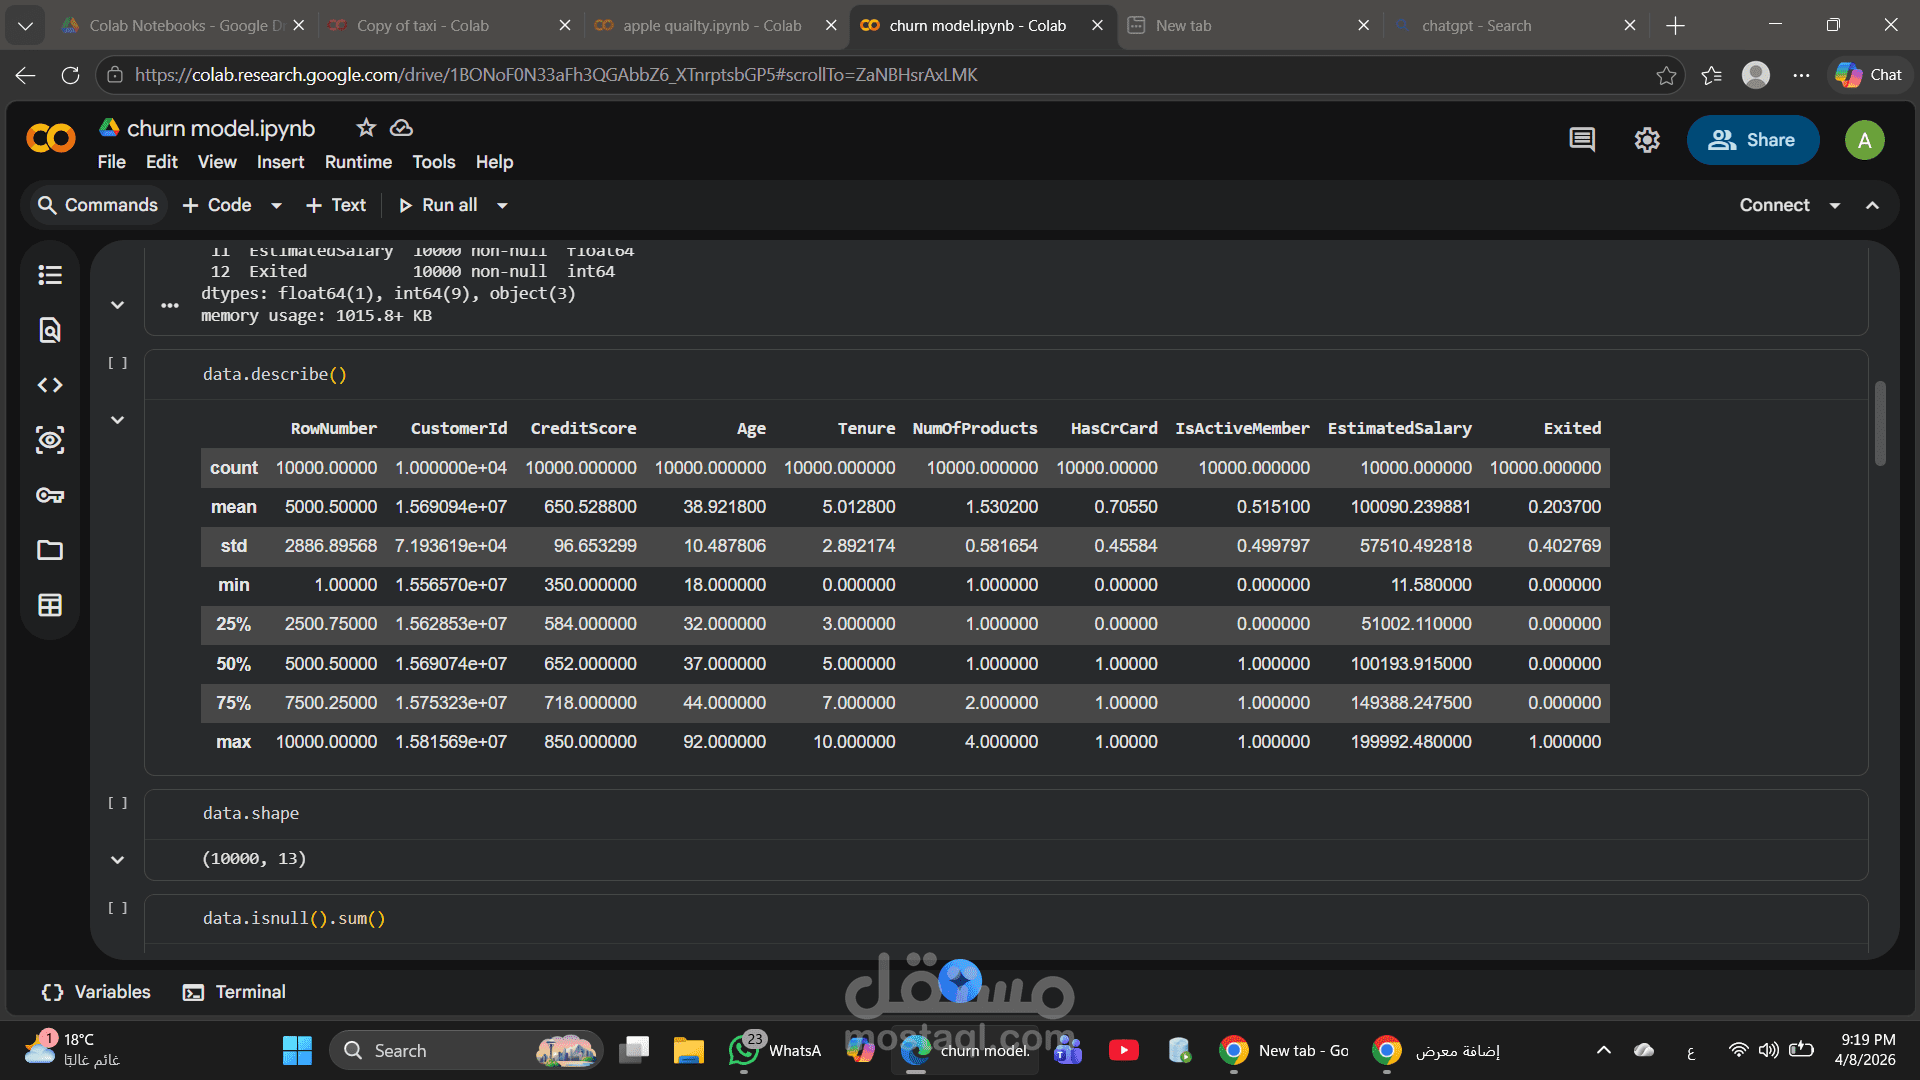Screen dimensions: 1920x1080
Task: Open browser settings and more menu
Action: click(1801, 75)
